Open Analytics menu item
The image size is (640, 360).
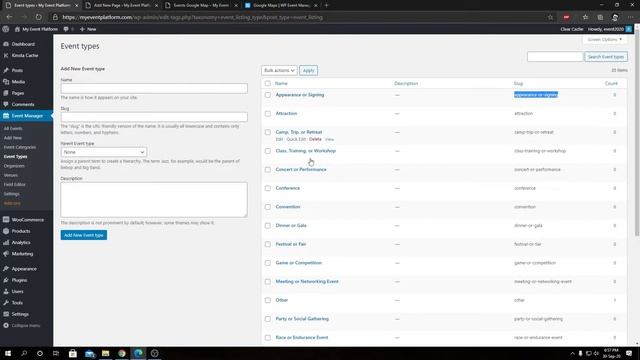click(21, 242)
